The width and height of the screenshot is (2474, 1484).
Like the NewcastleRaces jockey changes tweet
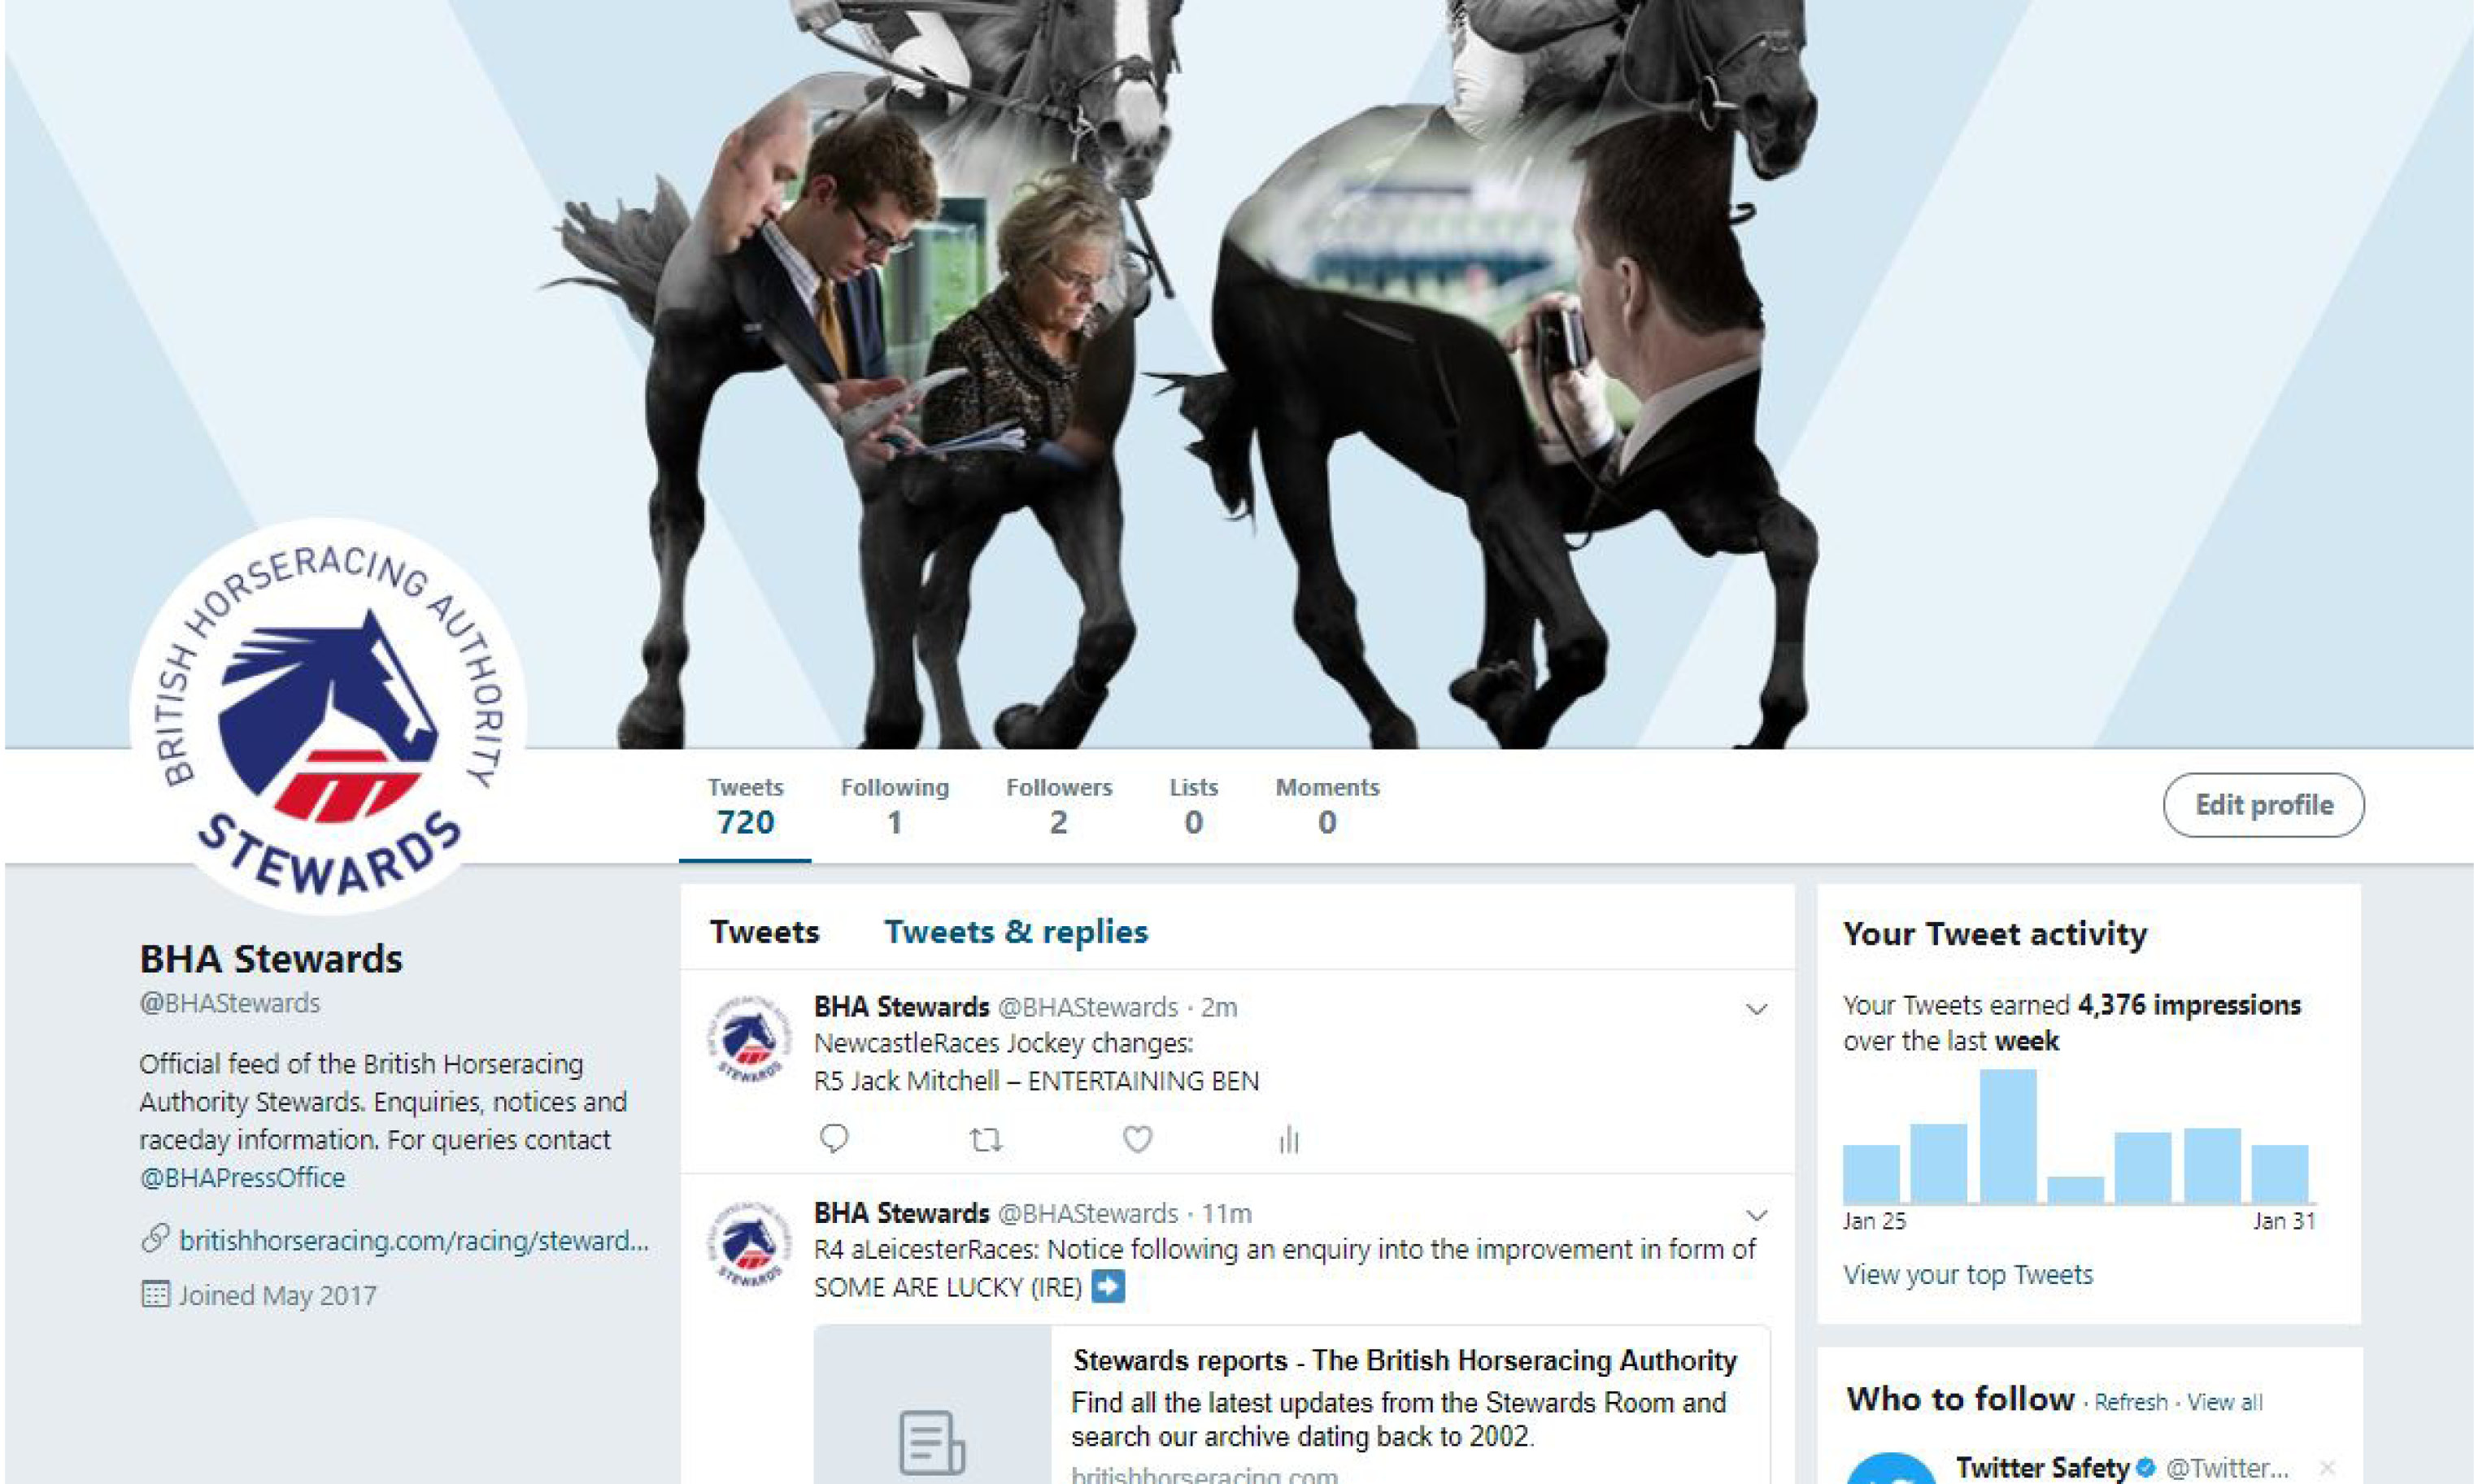coord(1137,1138)
